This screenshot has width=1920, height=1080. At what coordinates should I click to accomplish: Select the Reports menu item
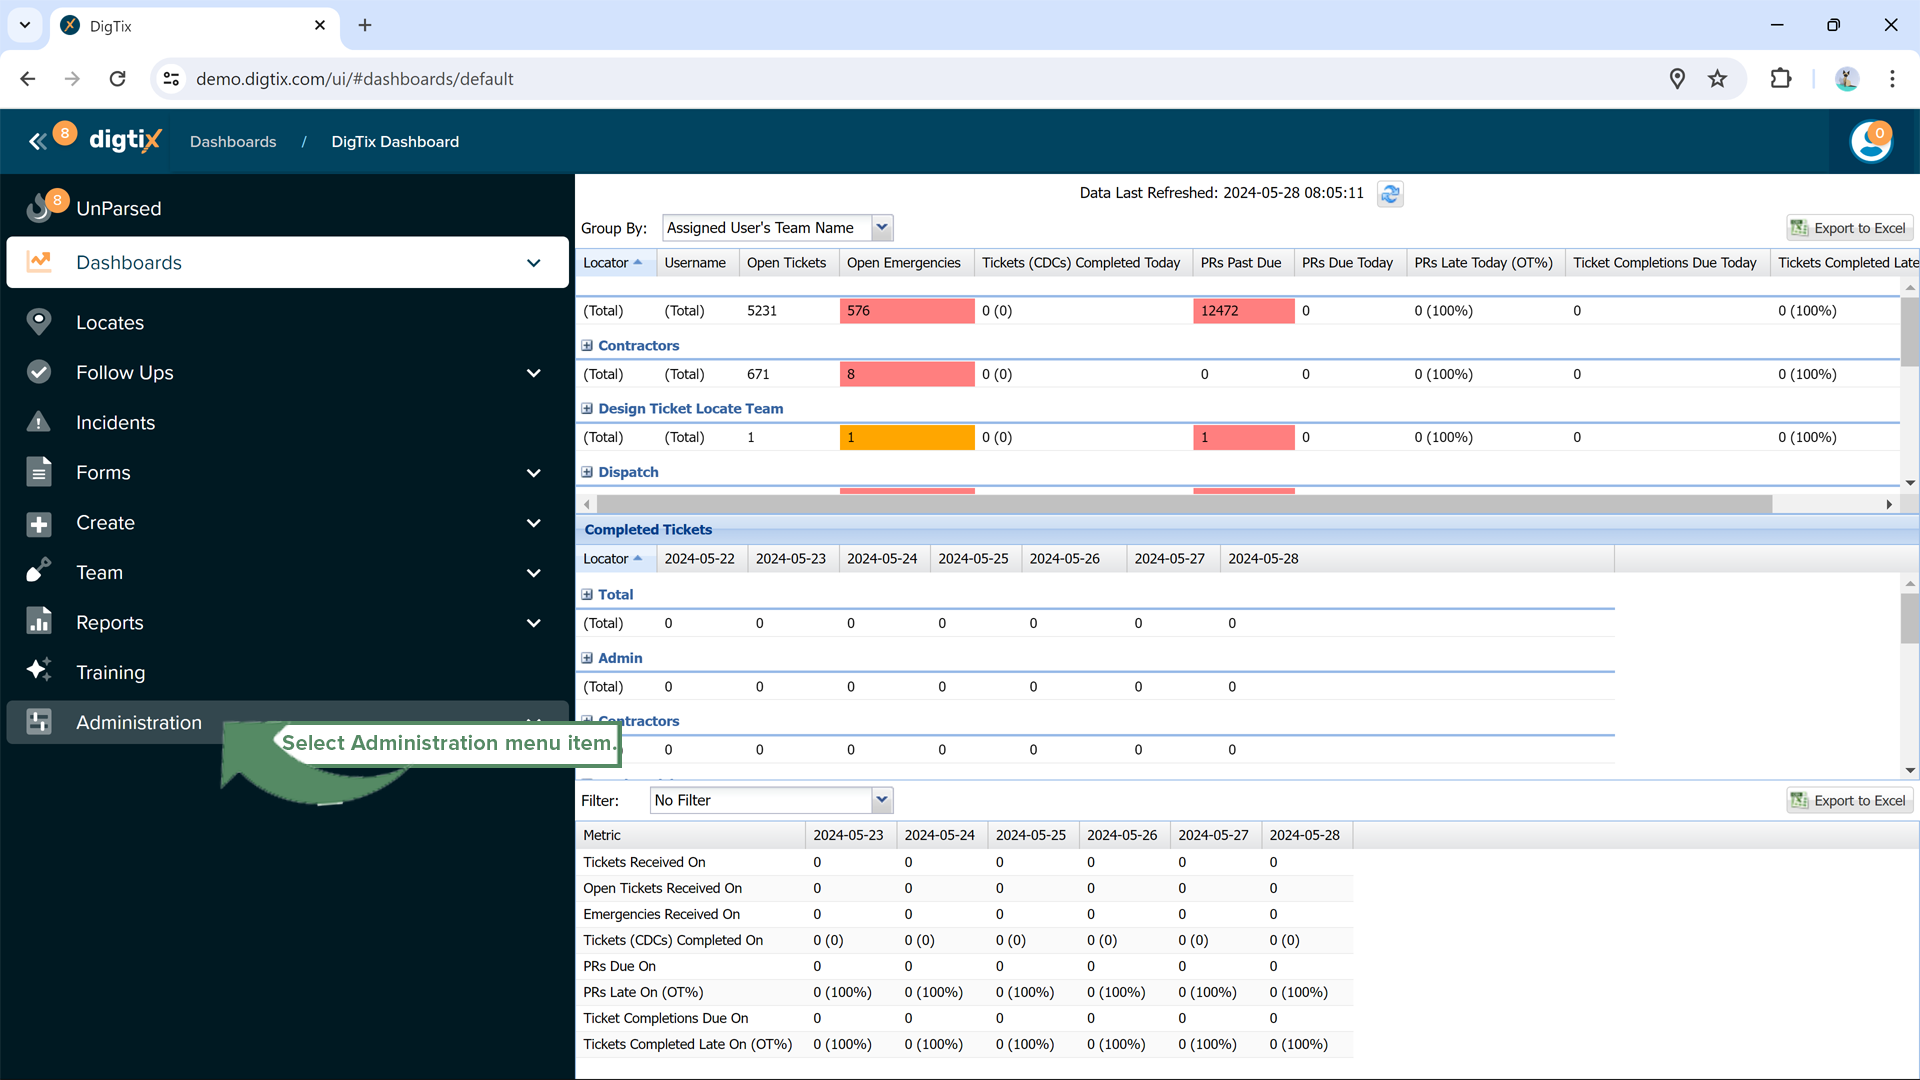click(110, 622)
